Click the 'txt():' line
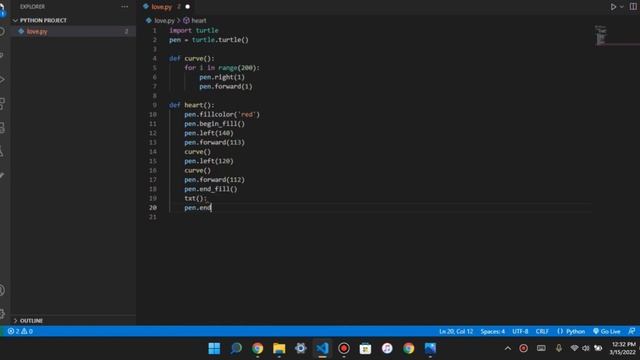The image size is (640, 360). (x=196, y=198)
